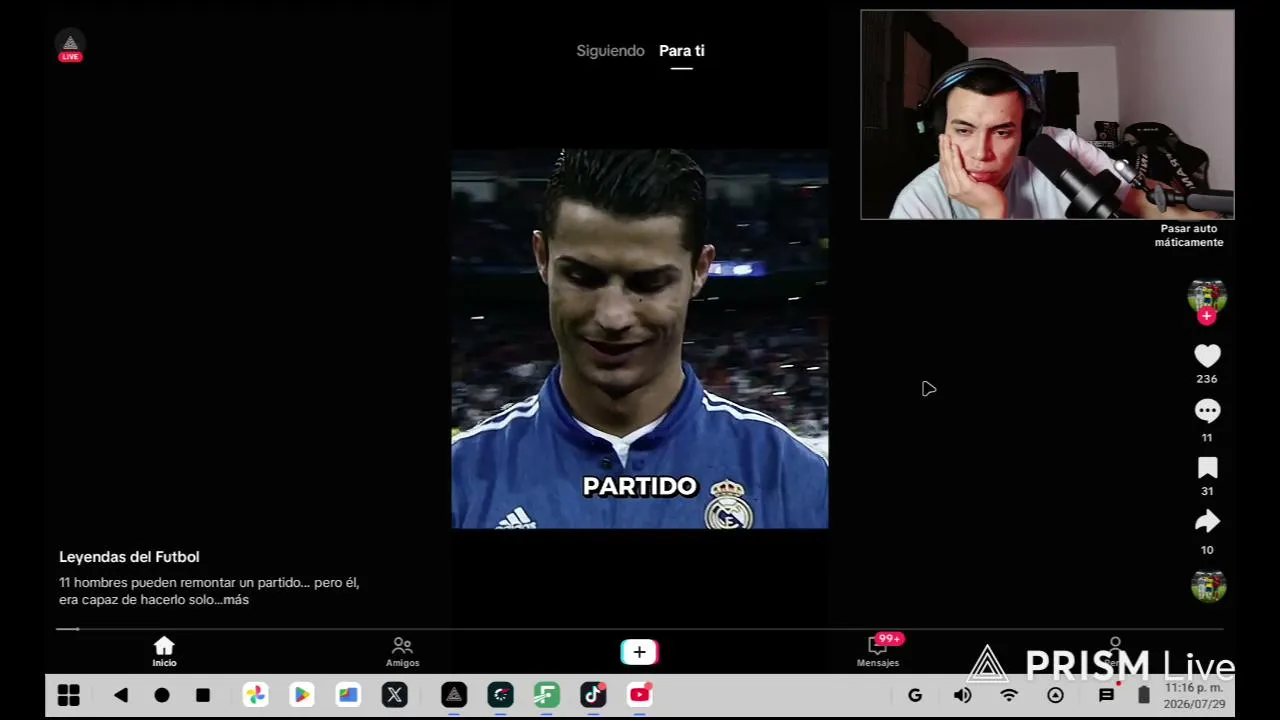This screenshot has width=1280, height=720.
Task: Launch Google Play Store from the taskbar
Action: (x=302, y=695)
